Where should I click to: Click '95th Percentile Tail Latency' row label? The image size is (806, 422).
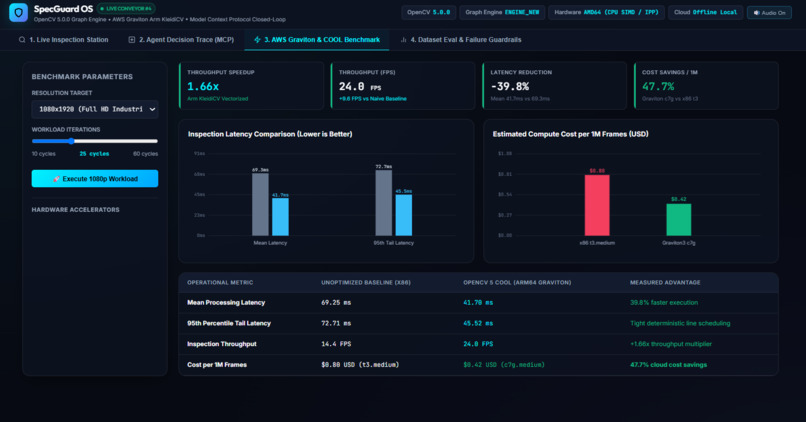click(x=229, y=323)
